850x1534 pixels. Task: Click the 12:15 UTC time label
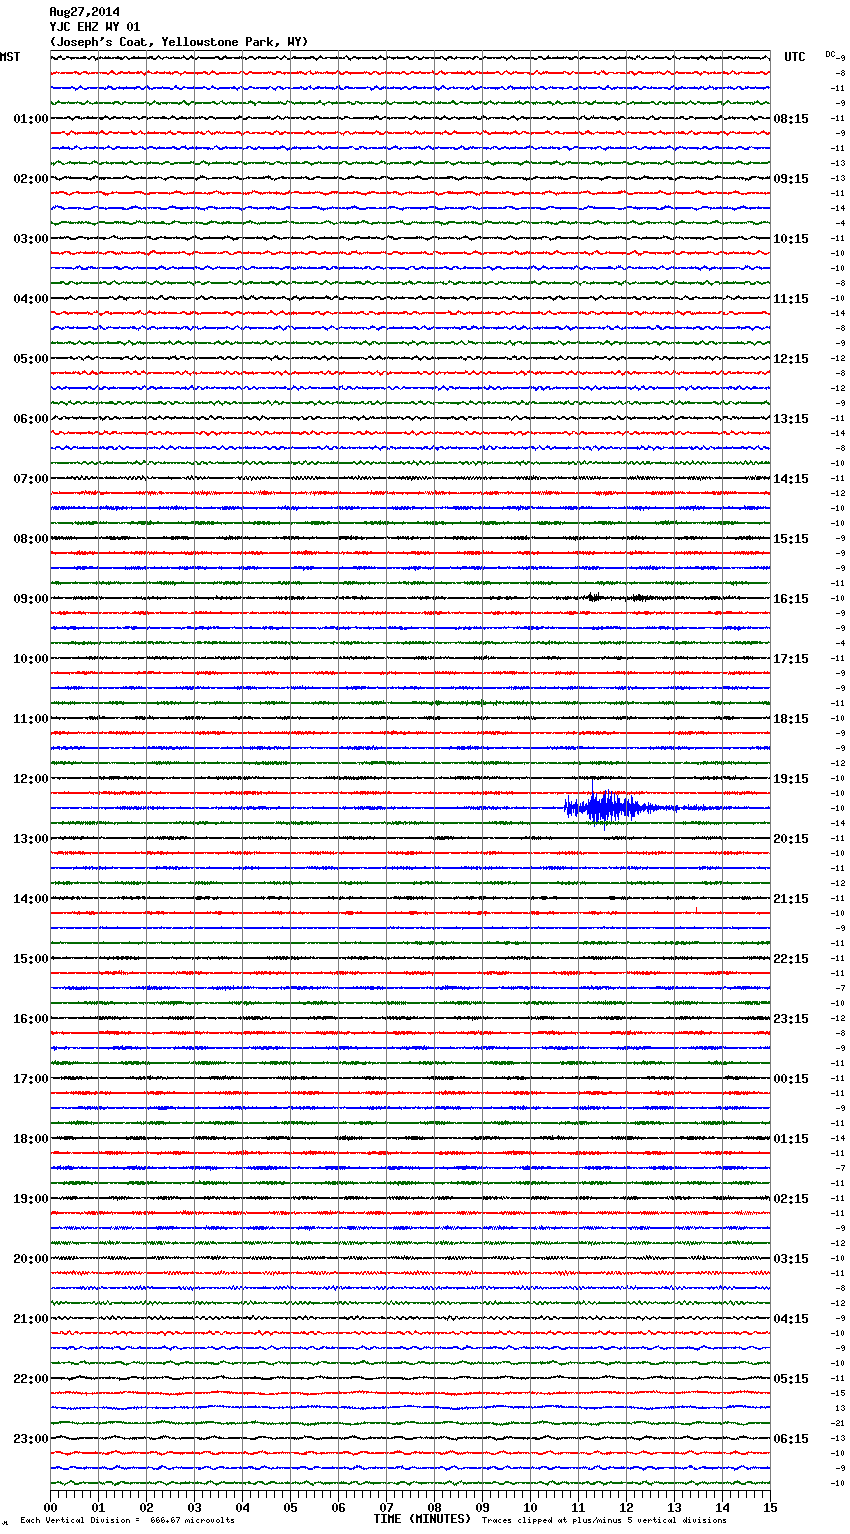click(x=791, y=359)
